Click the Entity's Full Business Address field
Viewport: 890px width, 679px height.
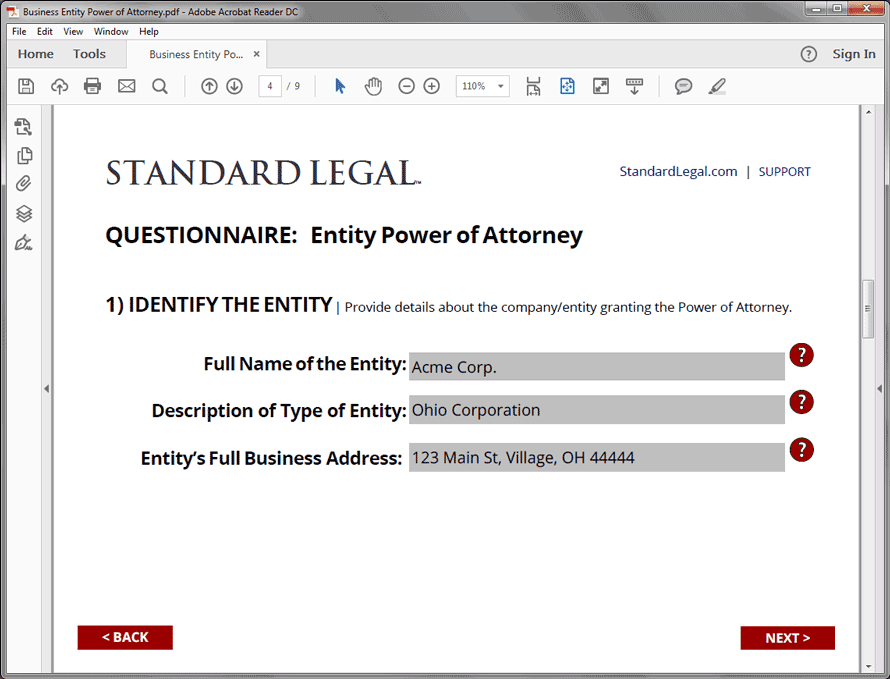(597, 458)
